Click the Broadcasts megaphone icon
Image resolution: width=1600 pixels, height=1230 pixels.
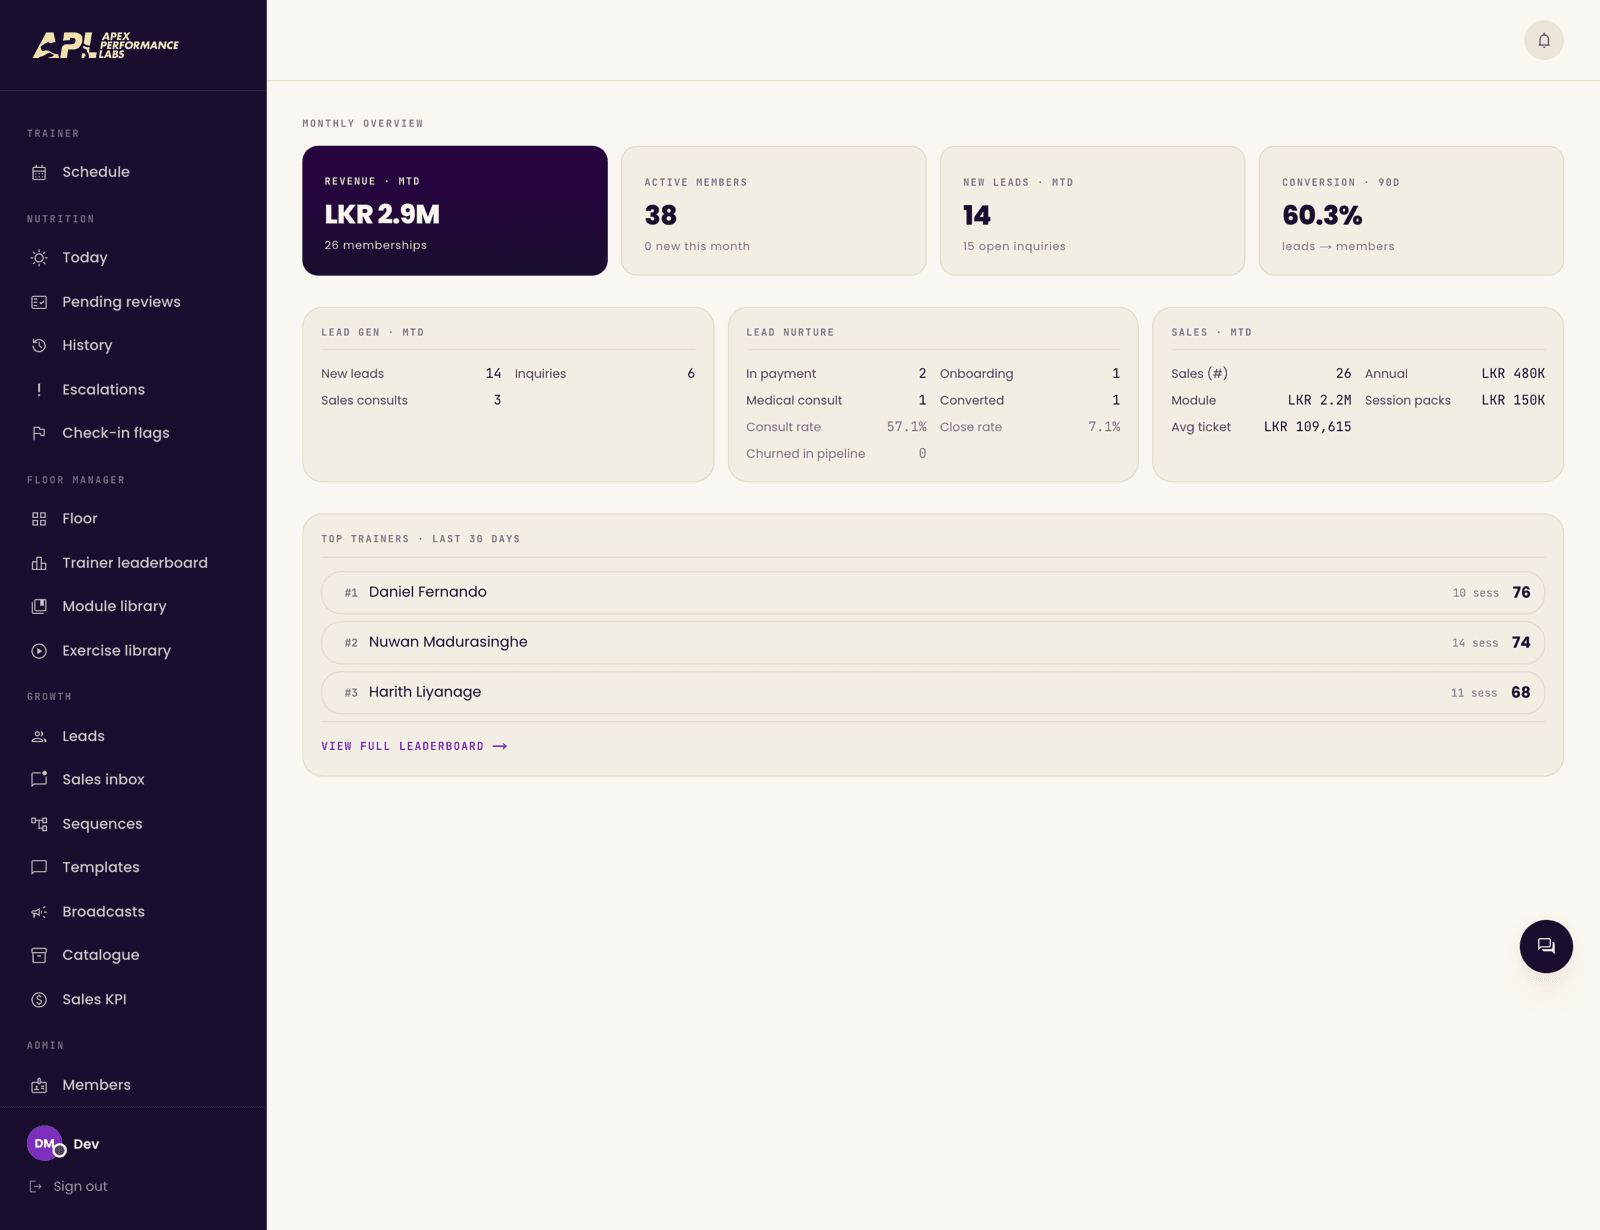coord(39,912)
